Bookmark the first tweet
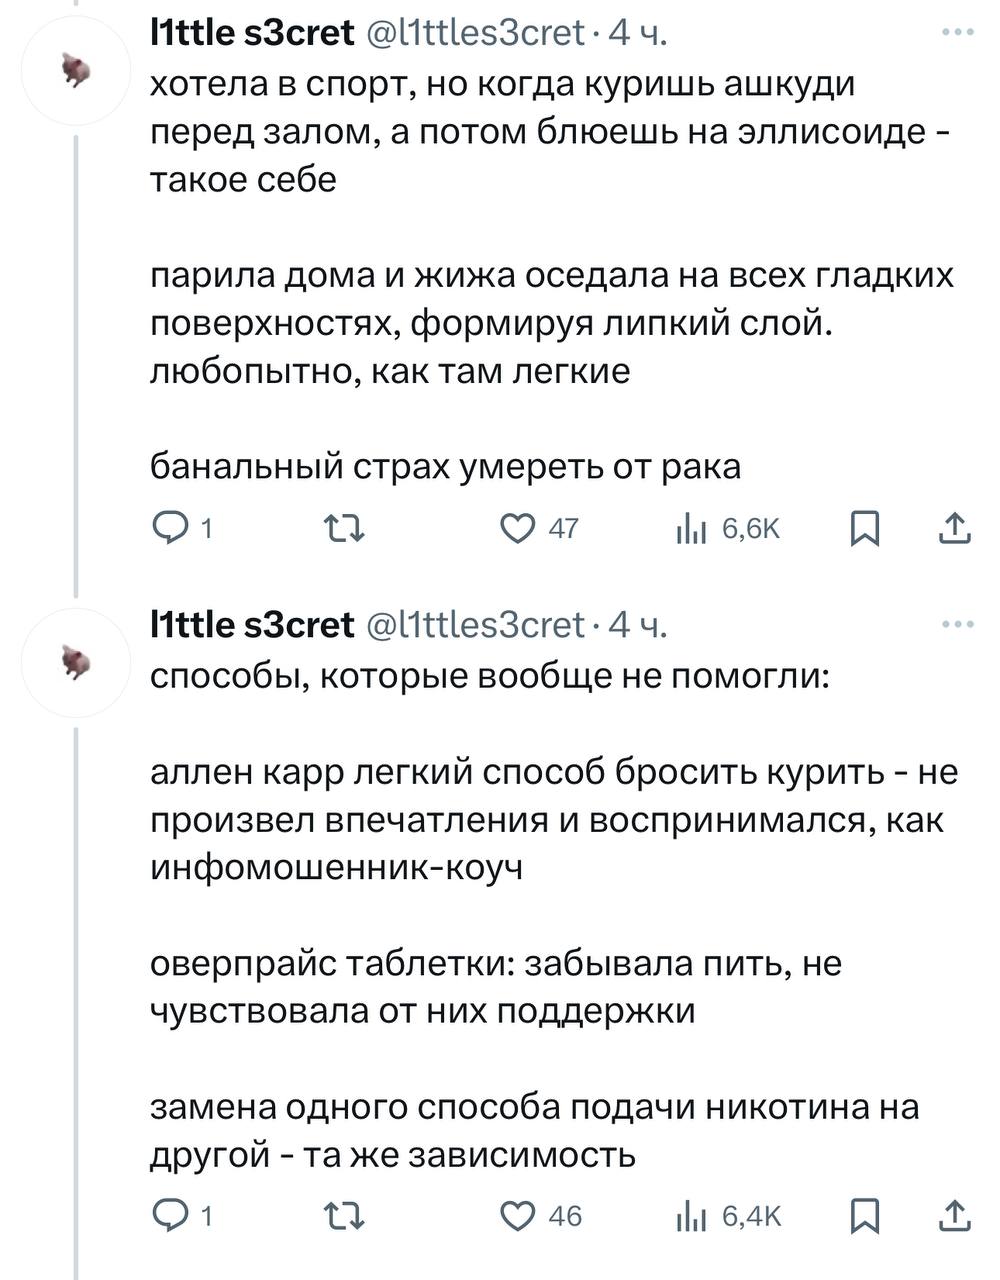Viewport: 1000px width, 1280px height. click(x=864, y=527)
